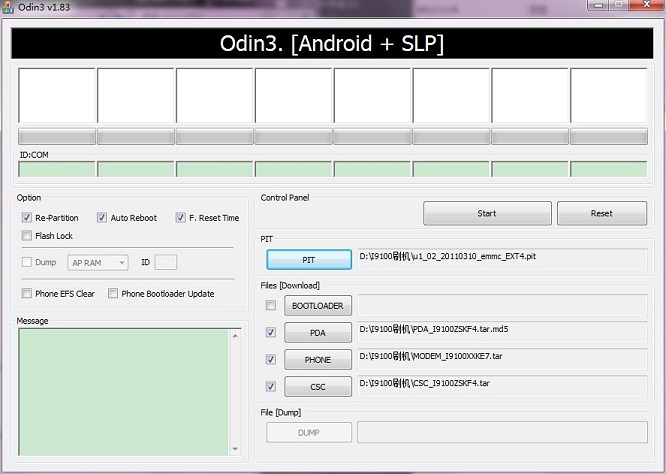Click the first device status box

point(57,96)
